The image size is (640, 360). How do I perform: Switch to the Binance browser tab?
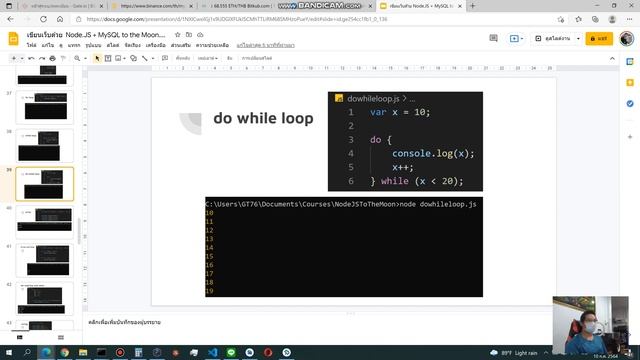pos(152,6)
